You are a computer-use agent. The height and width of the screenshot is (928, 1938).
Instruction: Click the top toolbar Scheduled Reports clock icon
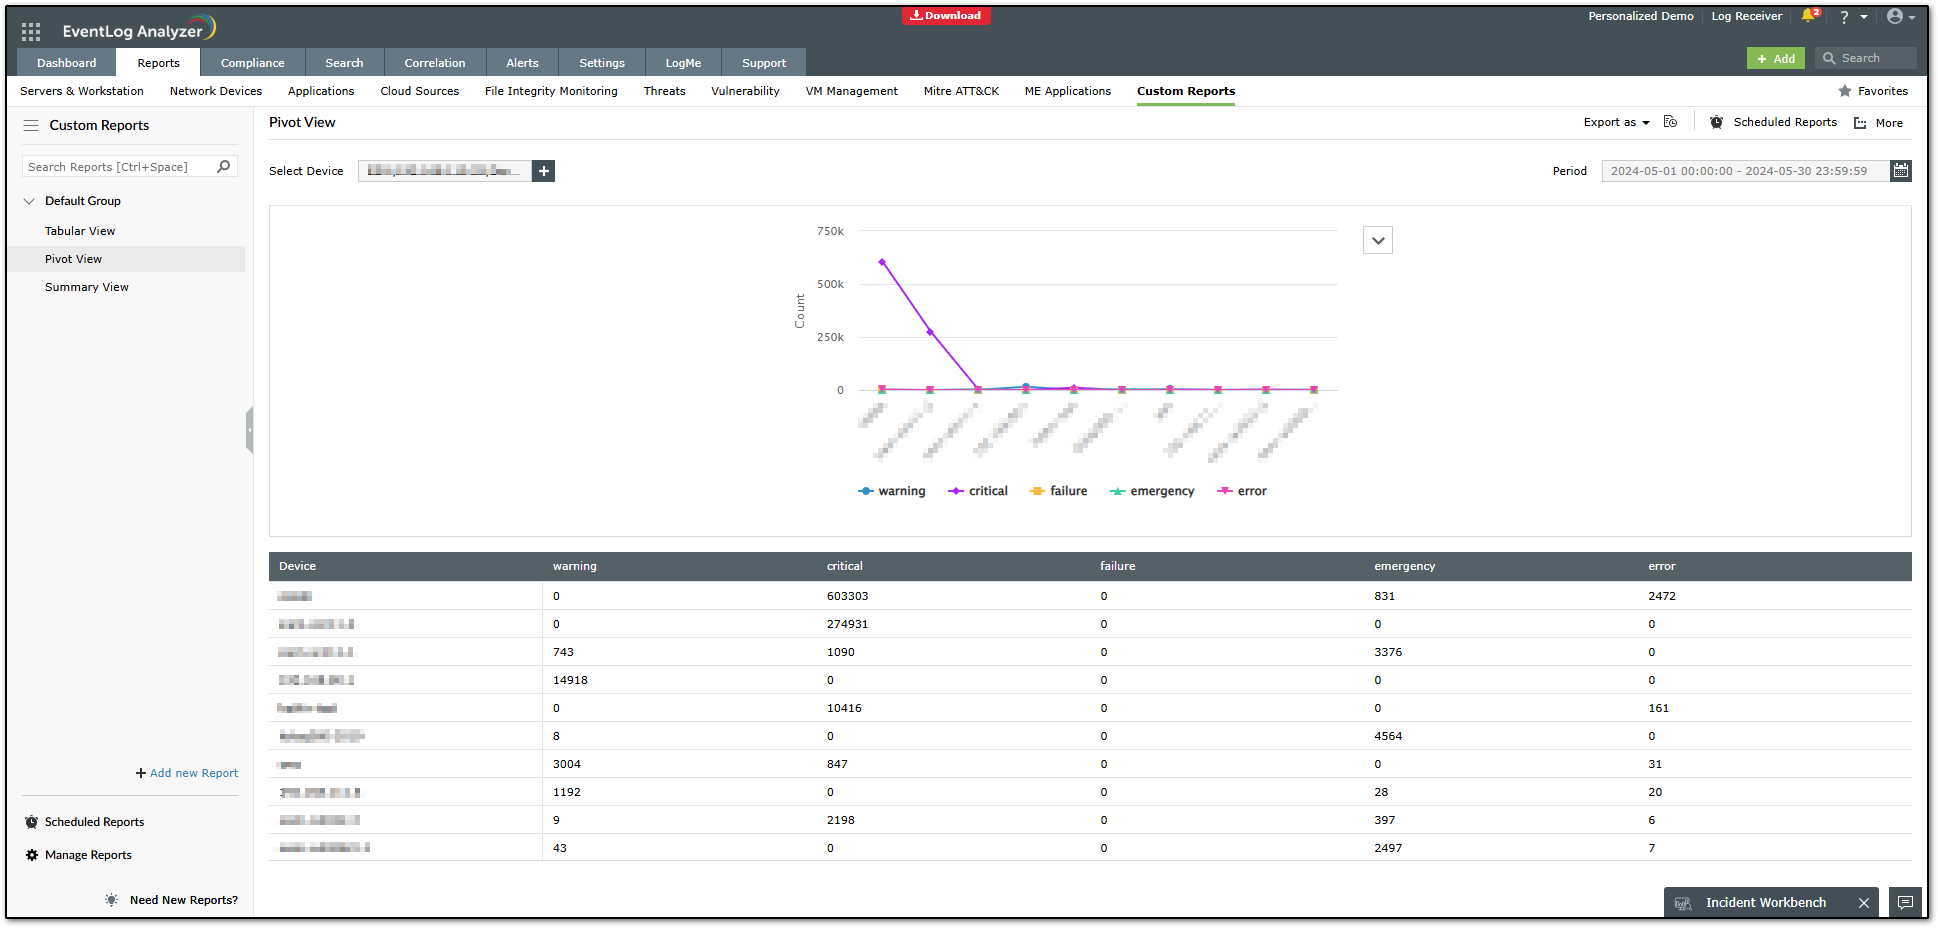coord(1716,122)
